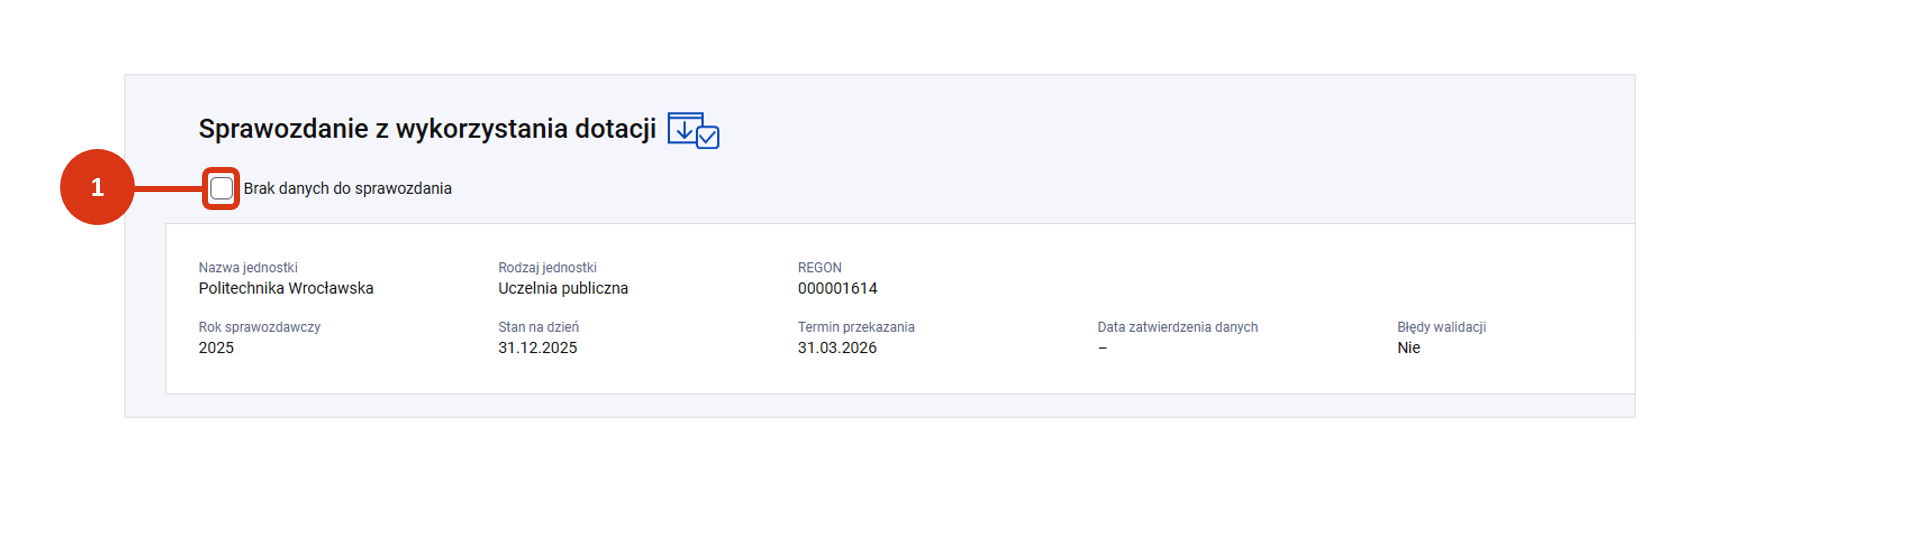Click the "Brak danych do sprawozdania" label text

click(347, 188)
